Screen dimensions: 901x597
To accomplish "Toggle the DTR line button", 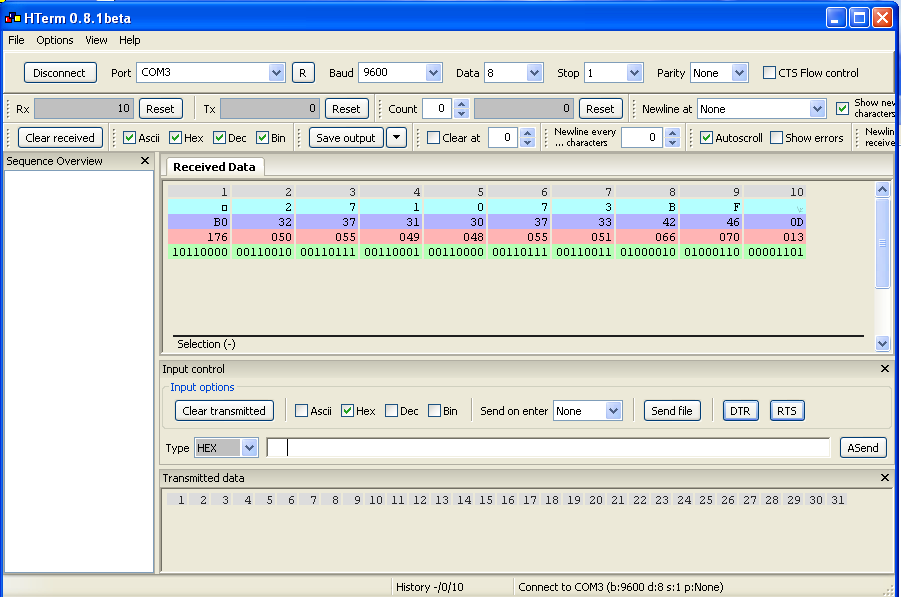I will (x=740, y=411).
